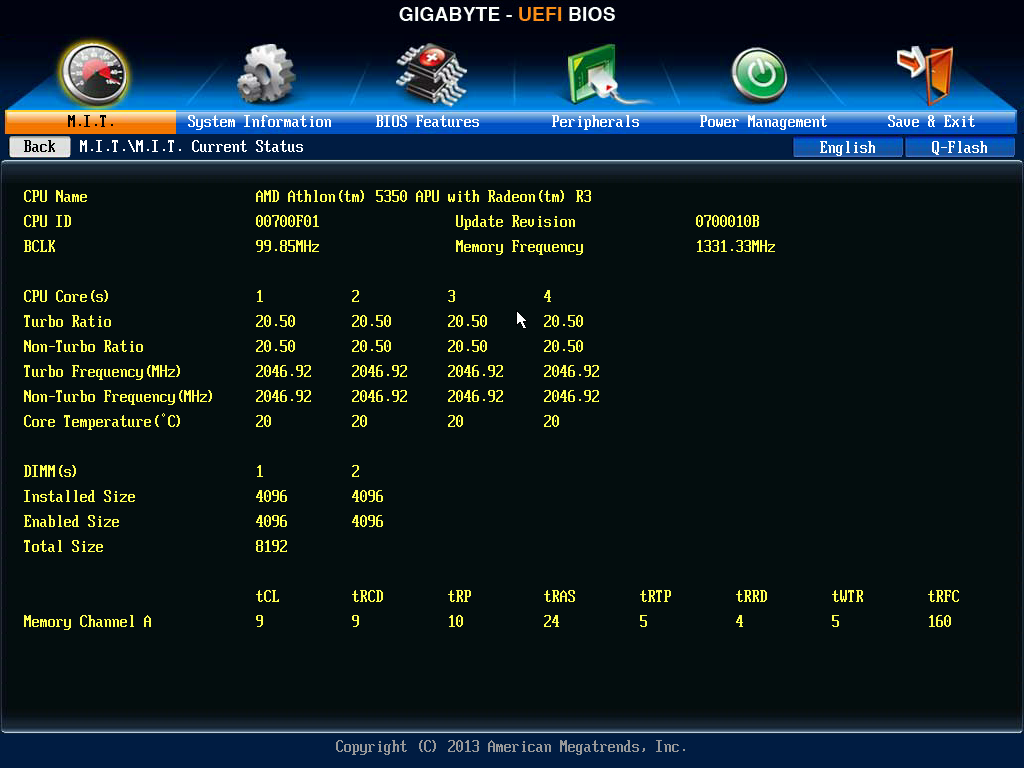
Task: Click the Memory Frequency label
Action: click(x=519, y=247)
